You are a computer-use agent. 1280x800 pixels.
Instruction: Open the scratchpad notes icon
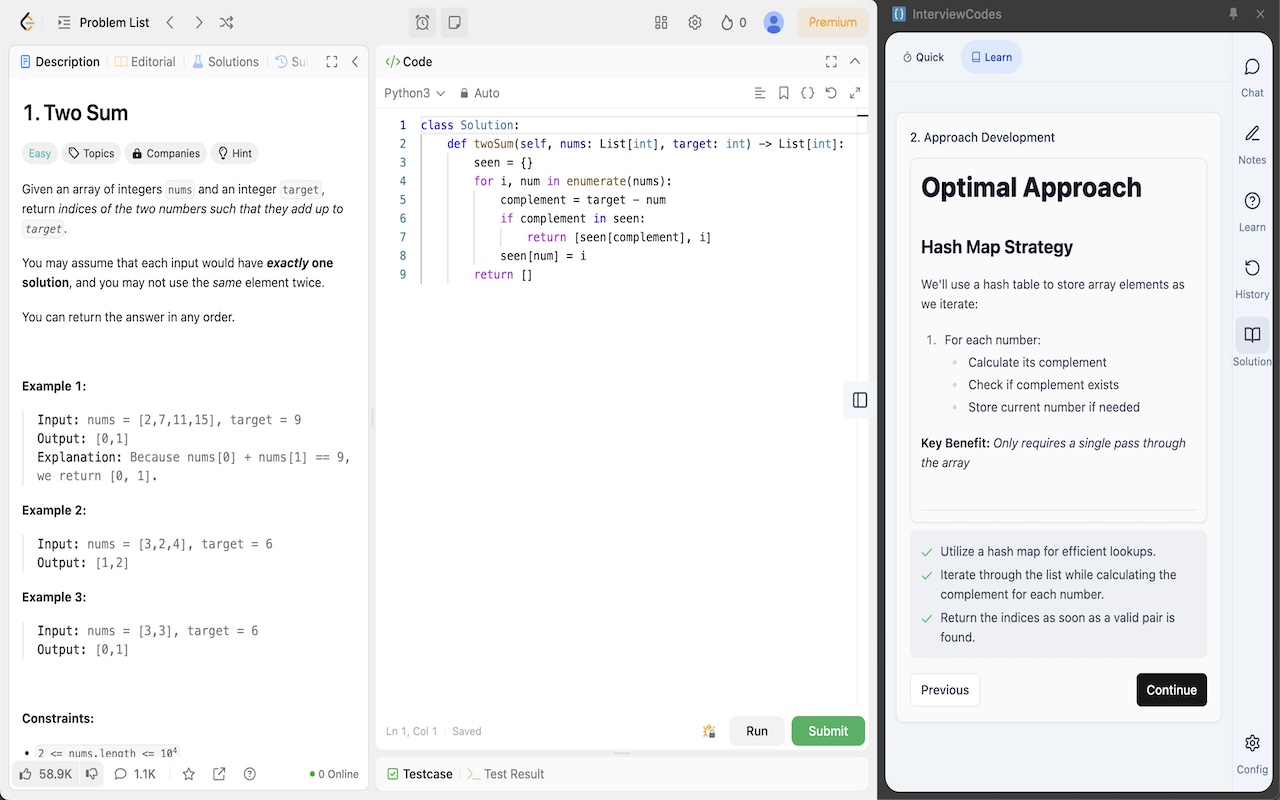point(454,22)
